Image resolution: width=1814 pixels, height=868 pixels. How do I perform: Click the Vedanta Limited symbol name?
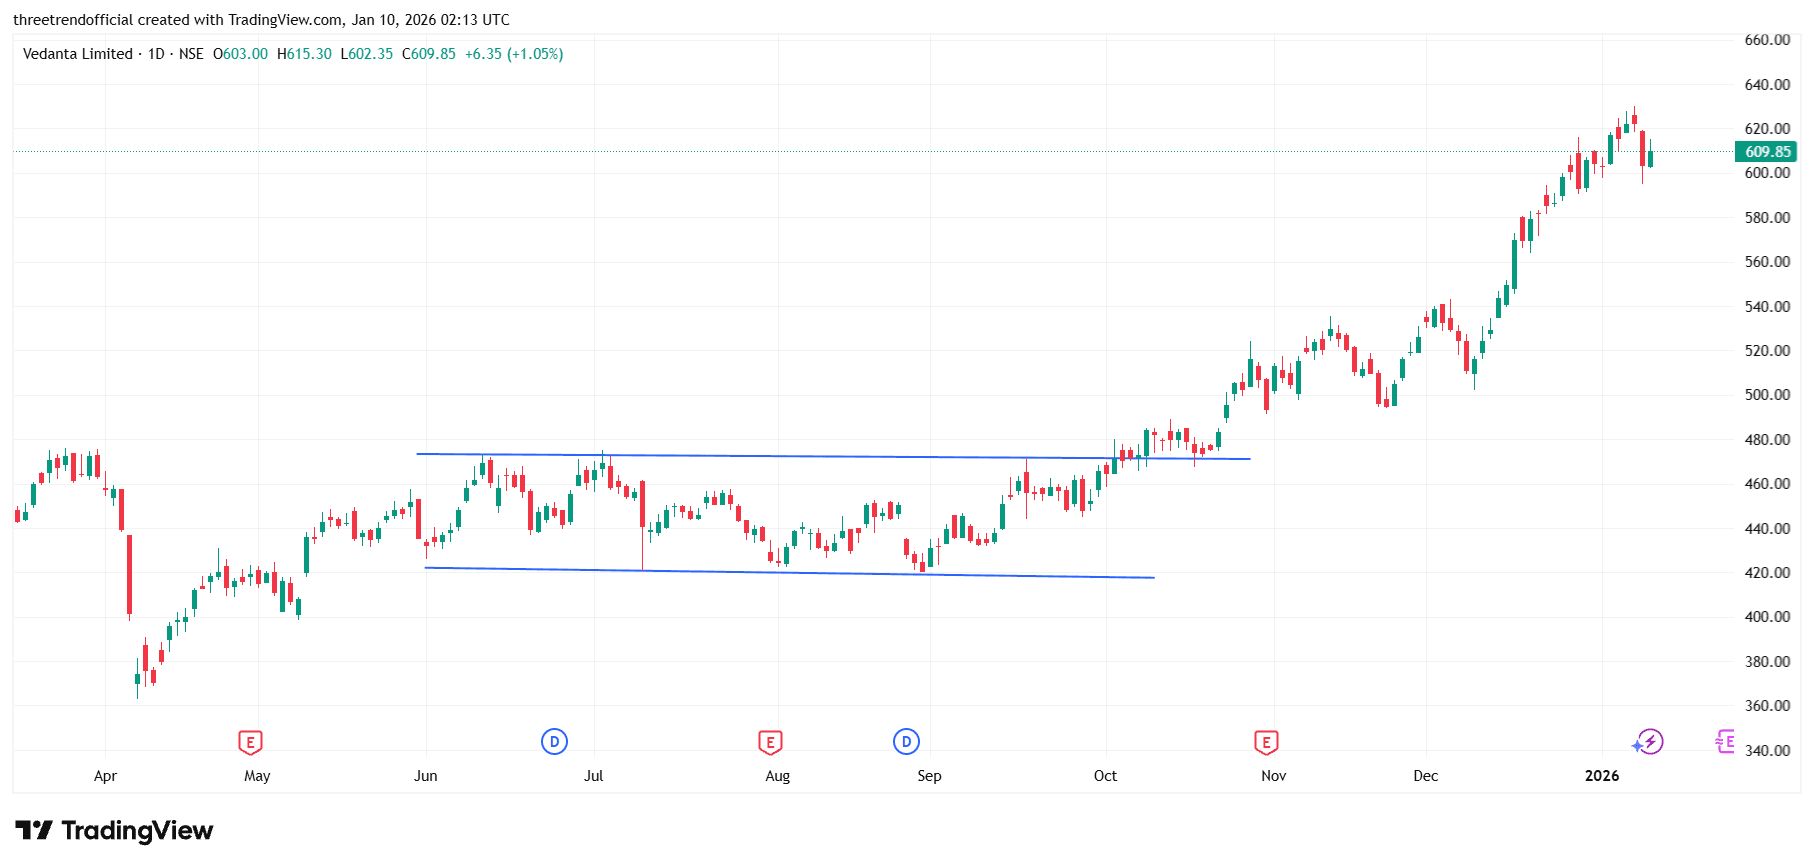[x=78, y=54]
